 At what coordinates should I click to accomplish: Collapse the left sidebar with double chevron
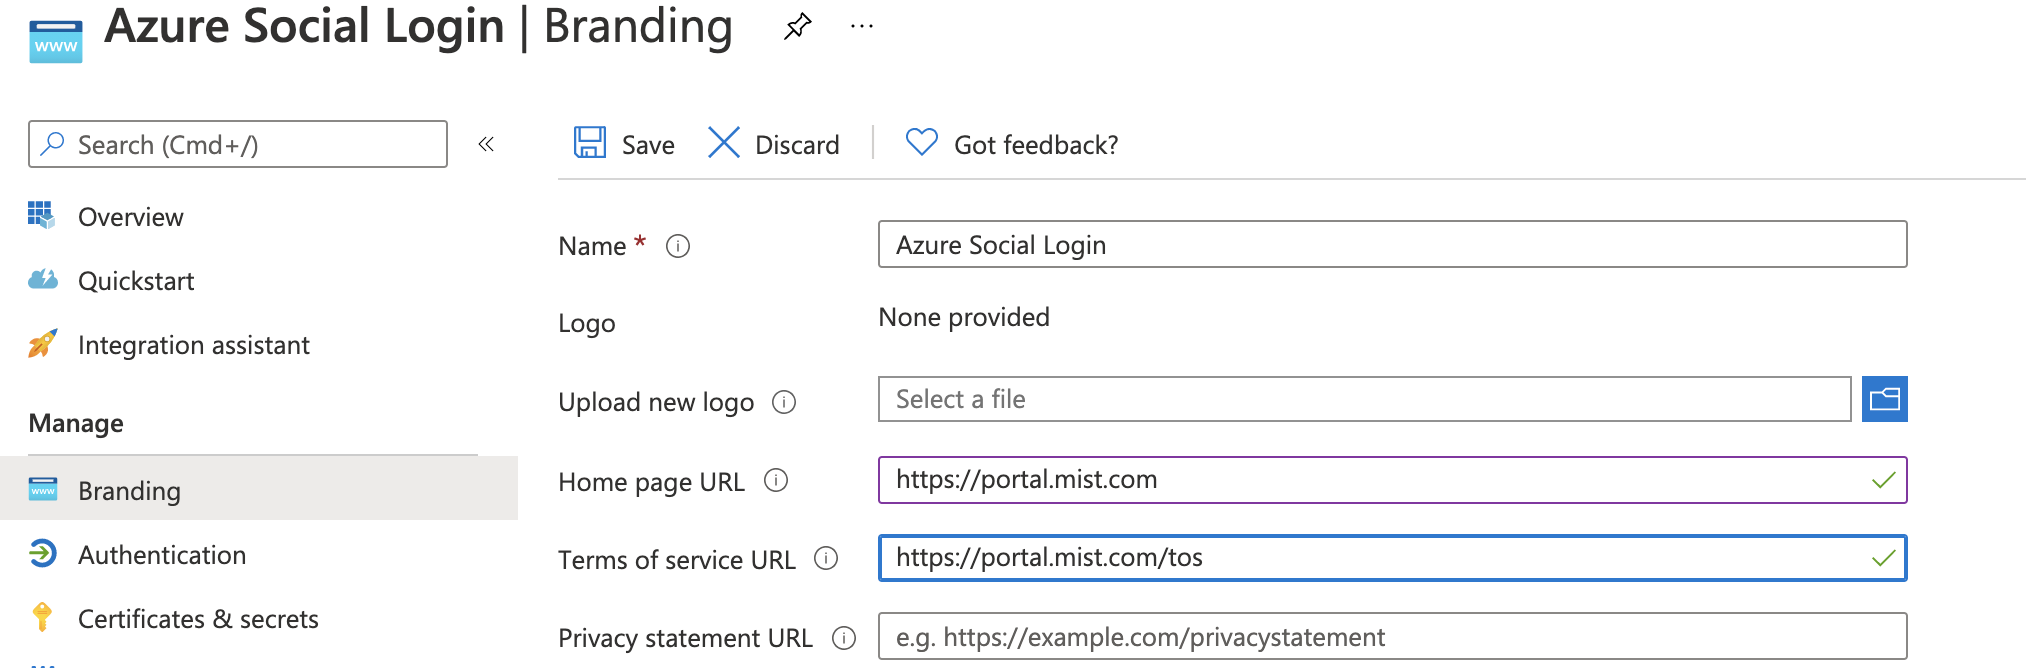coord(486,145)
